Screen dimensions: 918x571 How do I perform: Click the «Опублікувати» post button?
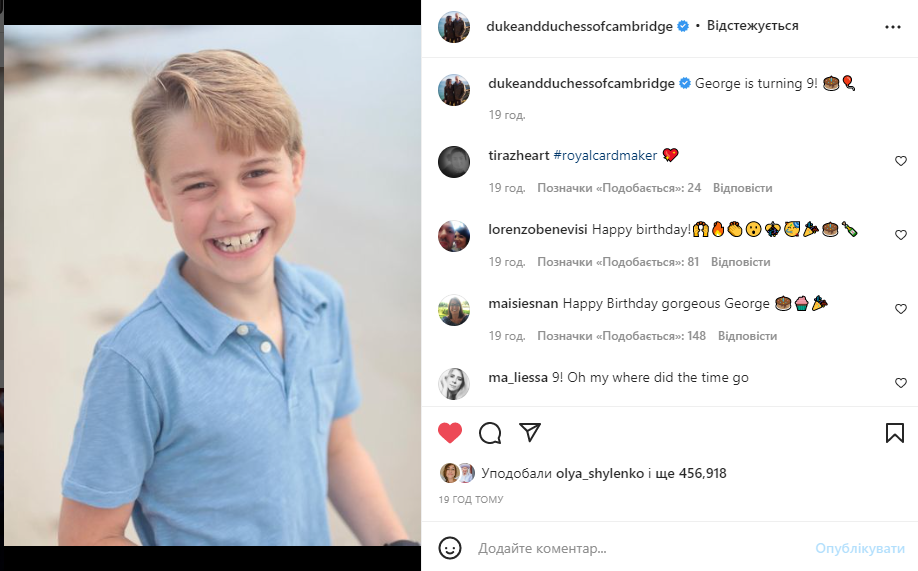[x=860, y=549]
